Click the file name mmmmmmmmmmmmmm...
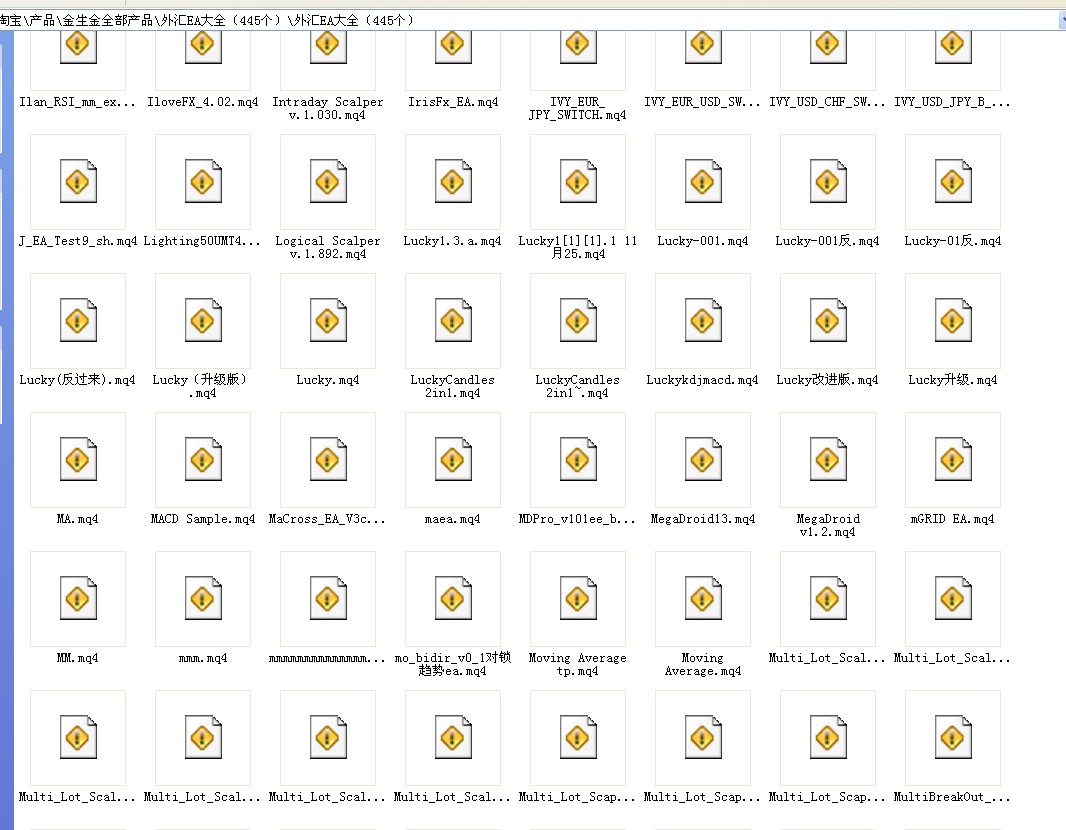The image size is (1066, 830). click(x=327, y=658)
